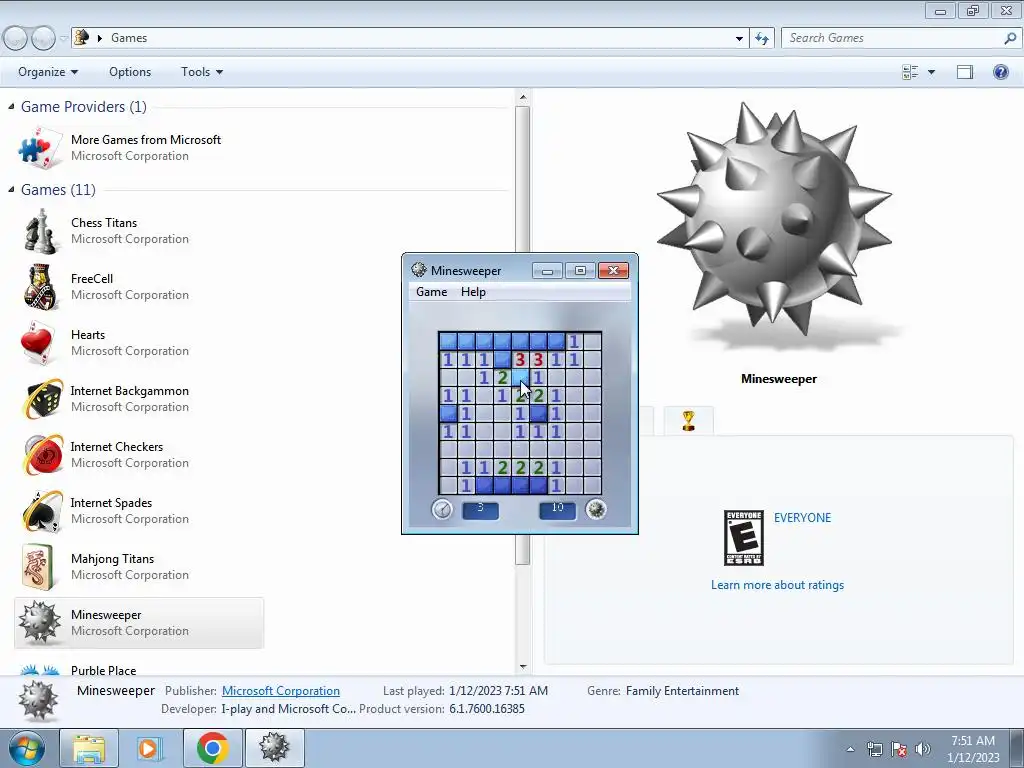
Task: Select the Hearts game icon
Action: (x=37, y=343)
